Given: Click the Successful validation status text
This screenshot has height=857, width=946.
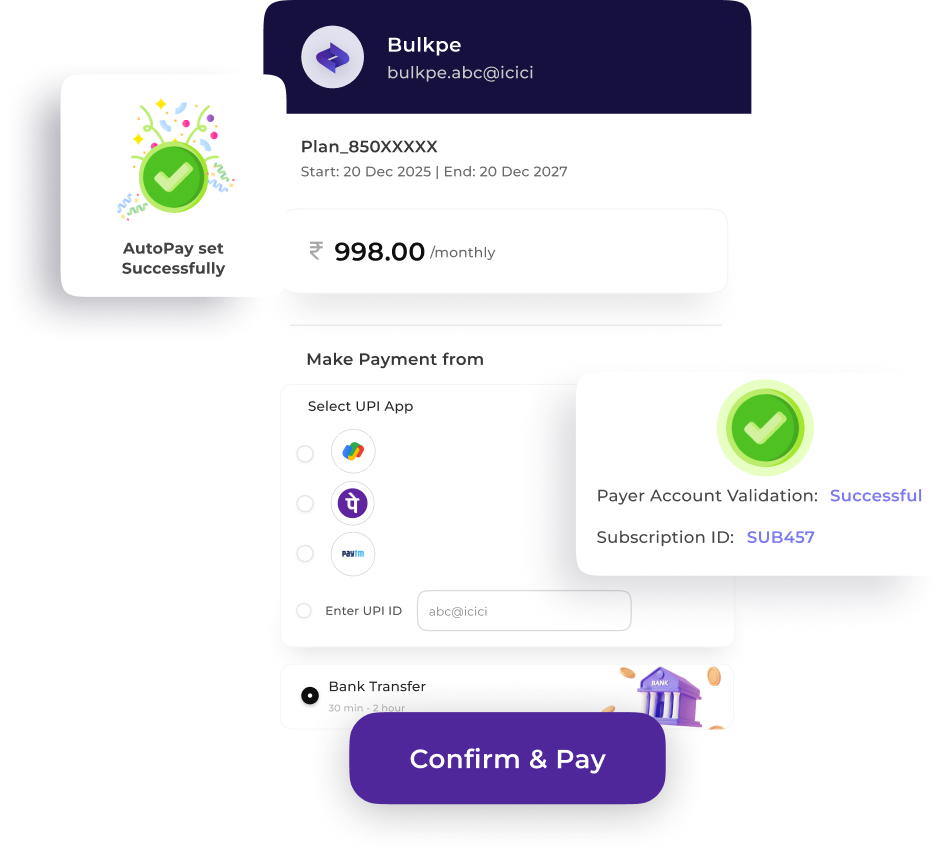Looking at the screenshot, I should [876, 495].
